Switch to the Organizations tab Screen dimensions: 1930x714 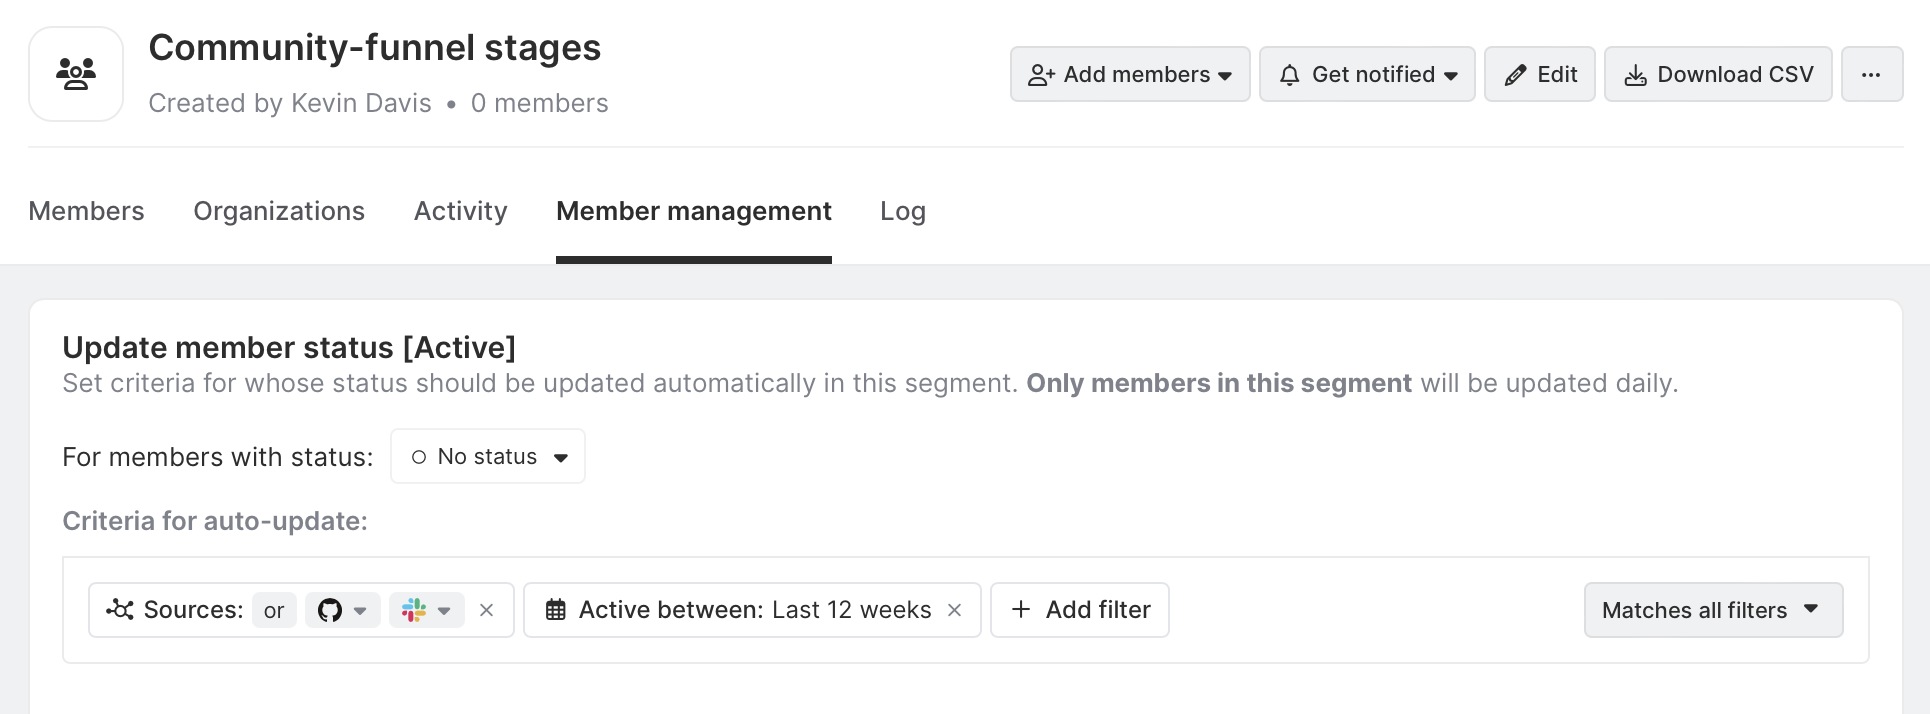click(x=279, y=211)
